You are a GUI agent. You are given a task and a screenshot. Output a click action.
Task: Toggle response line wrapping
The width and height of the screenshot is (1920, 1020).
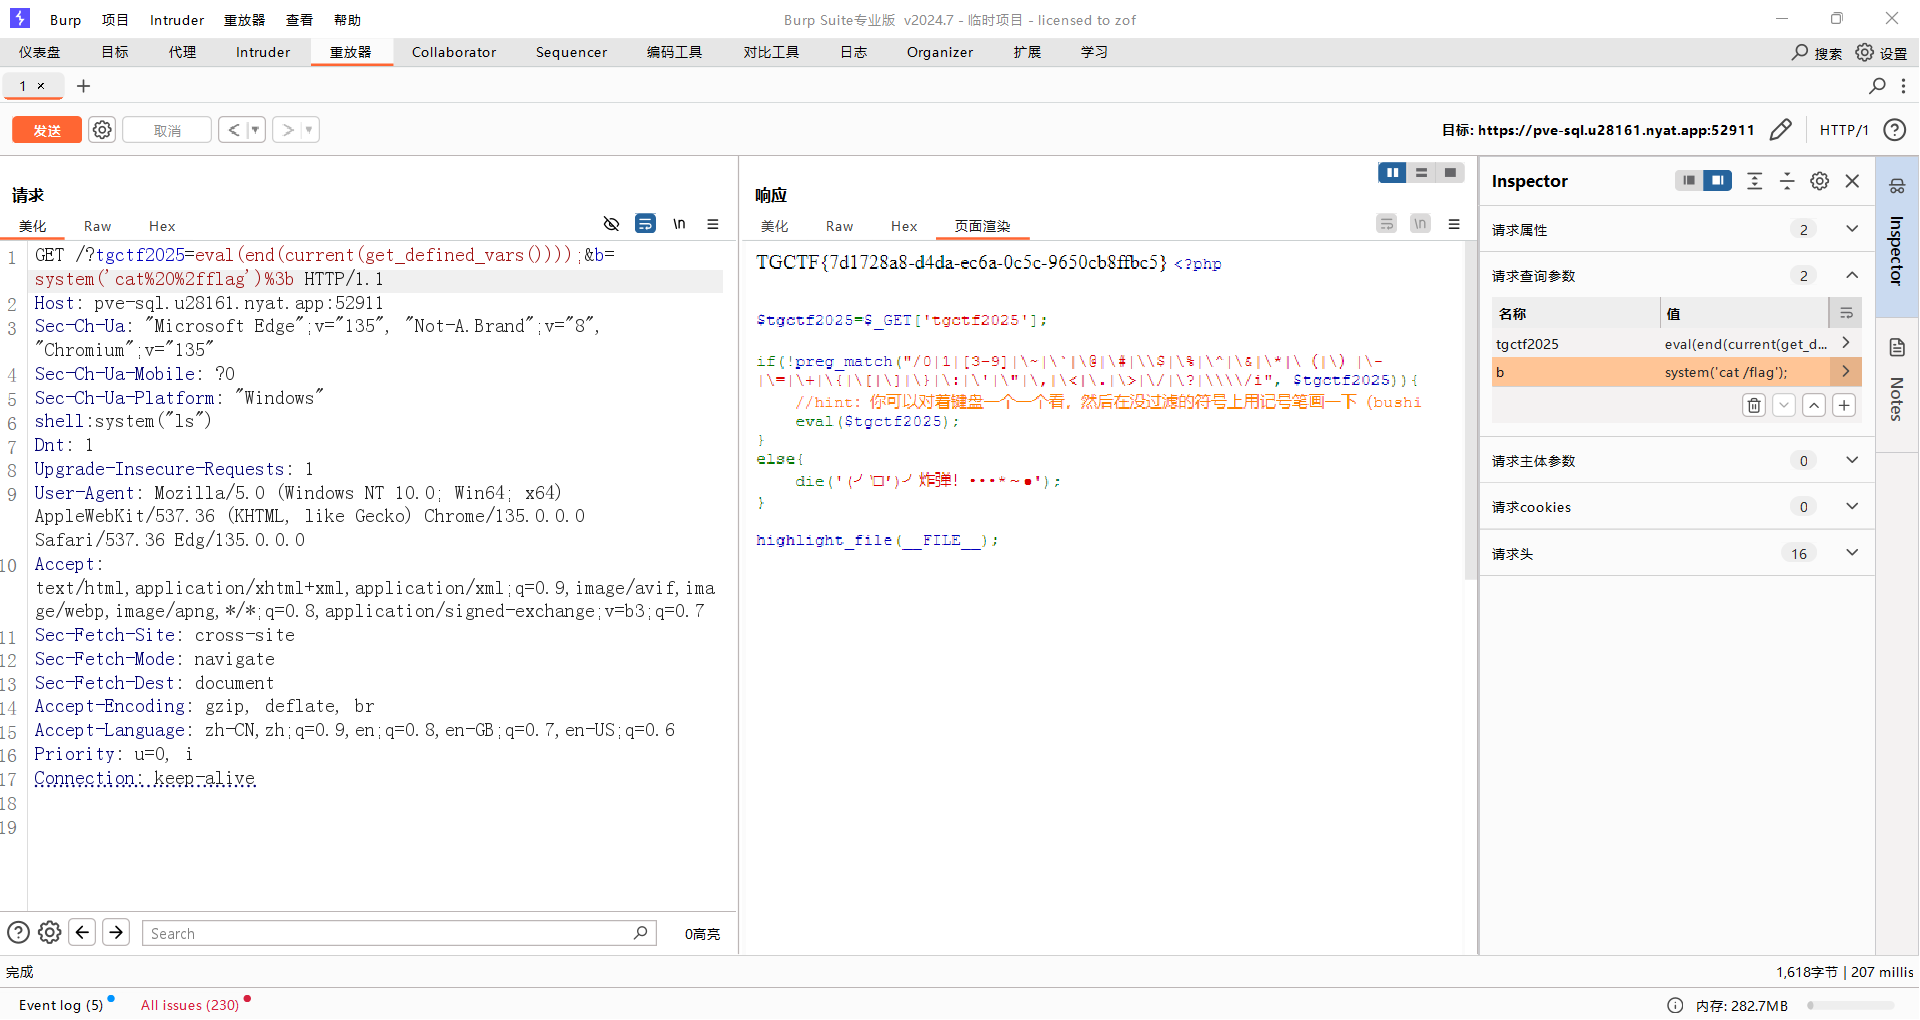(x=1386, y=224)
